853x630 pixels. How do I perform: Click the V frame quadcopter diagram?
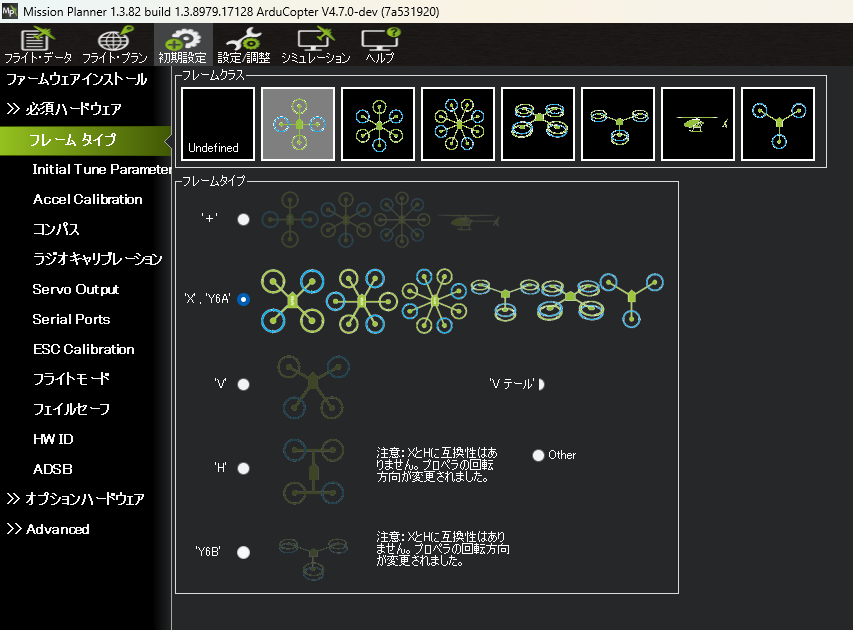[x=313, y=387]
